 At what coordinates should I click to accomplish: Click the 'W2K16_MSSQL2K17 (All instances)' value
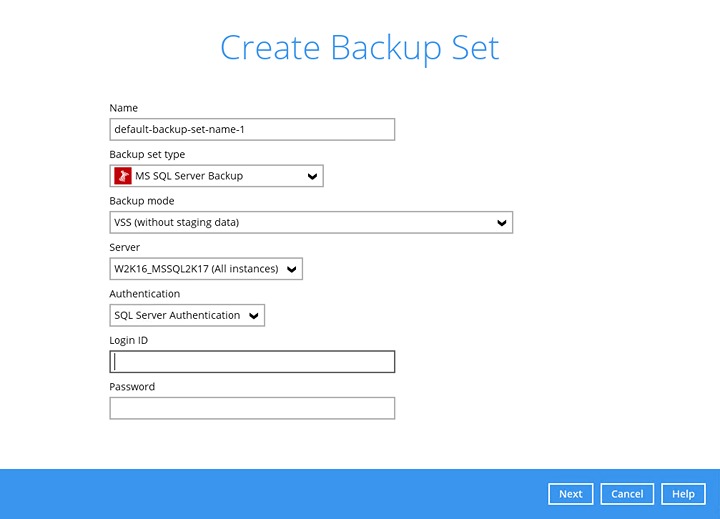click(195, 269)
